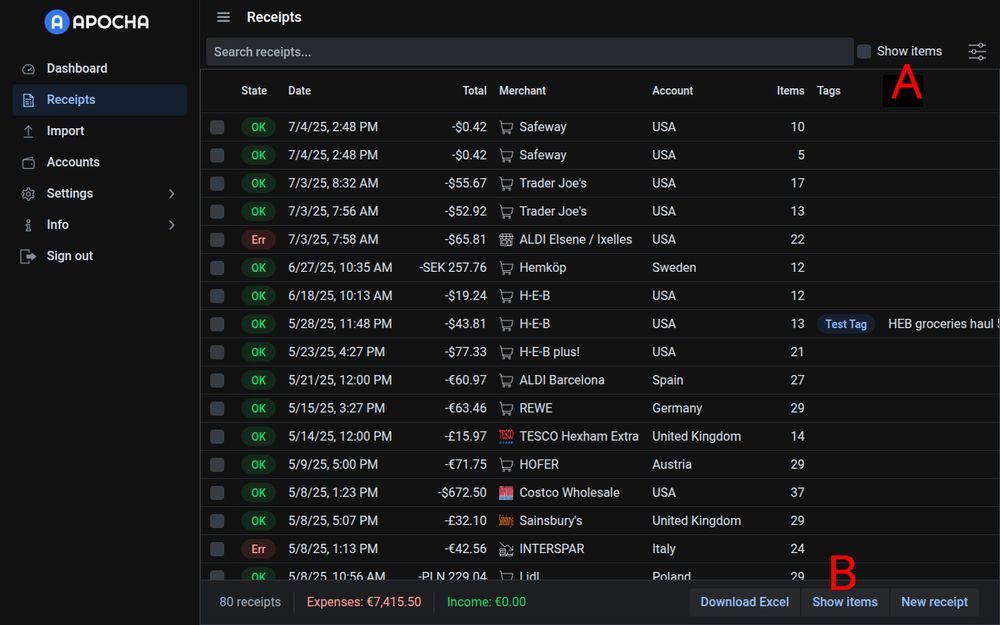The image size is (1000, 625).
Task: Sort by the State column header
Action: tap(254, 91)
